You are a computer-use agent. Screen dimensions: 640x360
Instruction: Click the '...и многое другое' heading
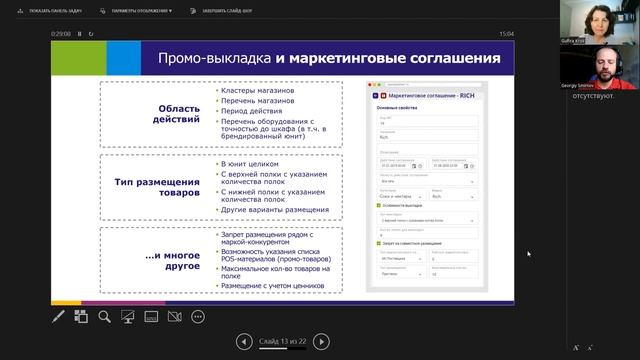tap(173, 260)
